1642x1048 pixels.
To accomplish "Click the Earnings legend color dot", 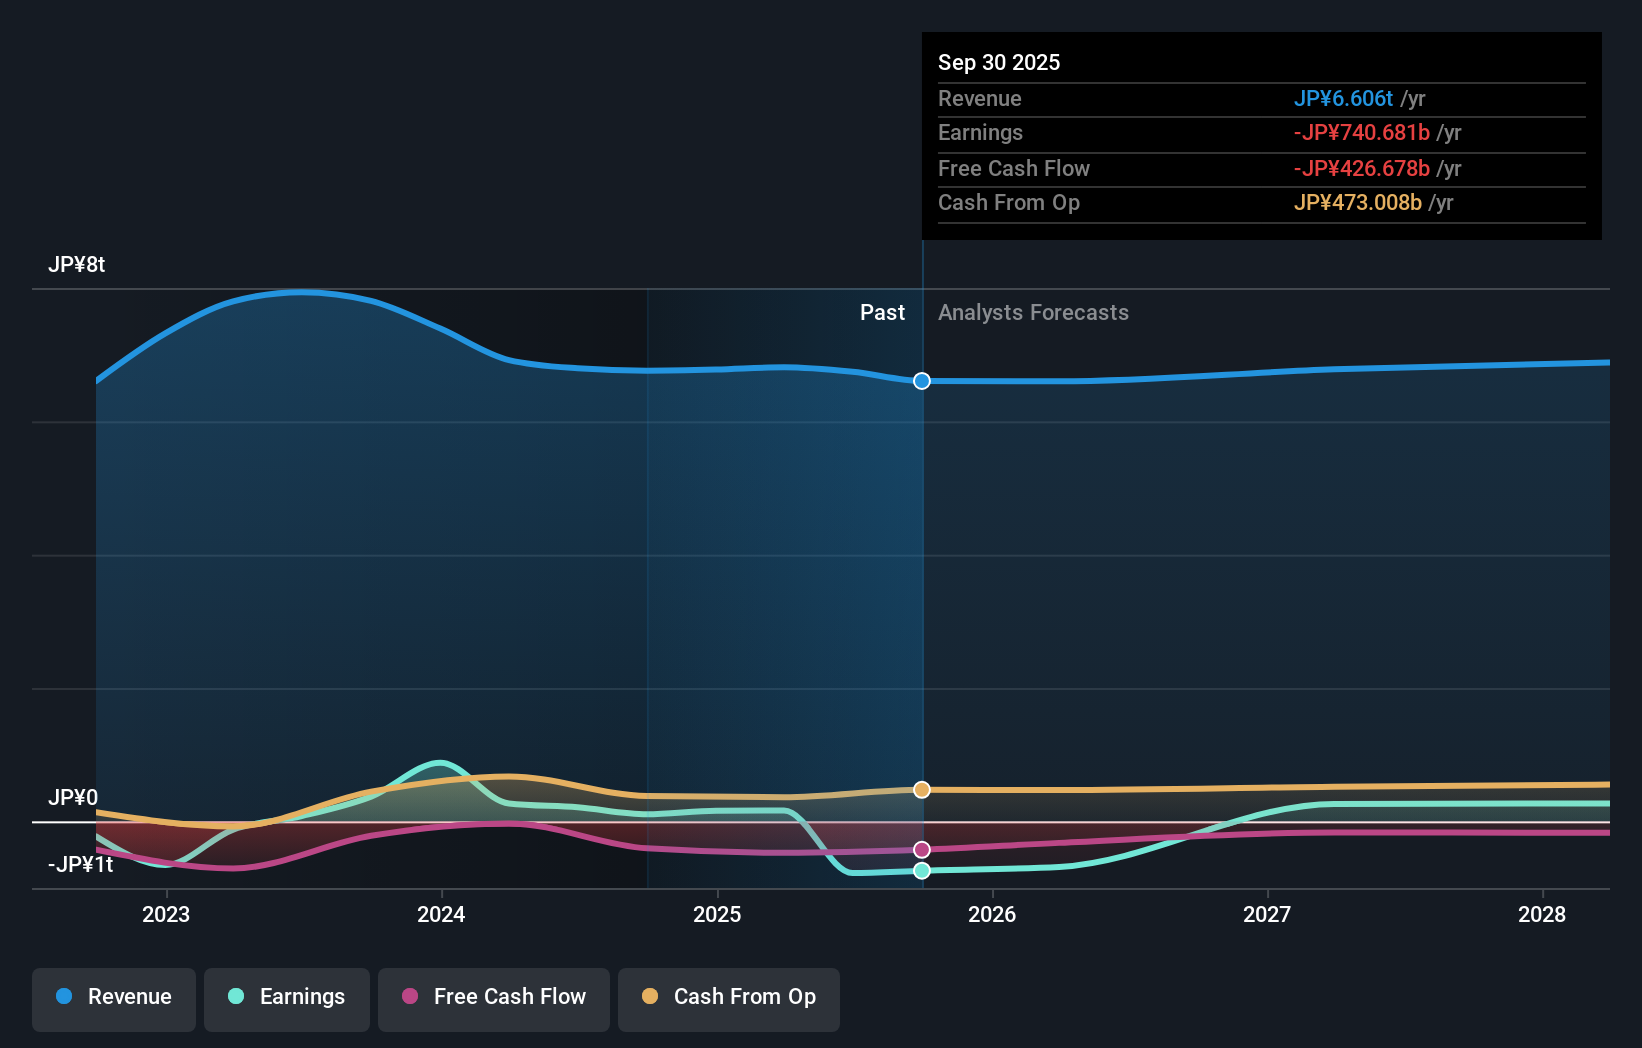I will pyautogui.click(x=234, y=997).
